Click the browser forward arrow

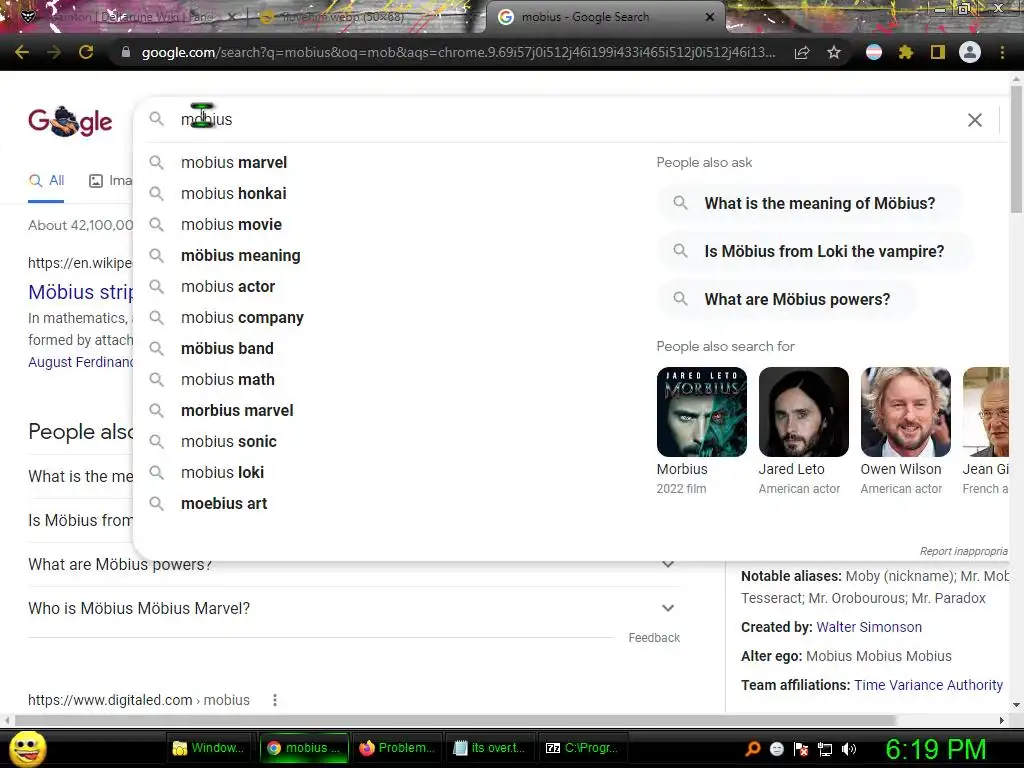coord(54,52)
